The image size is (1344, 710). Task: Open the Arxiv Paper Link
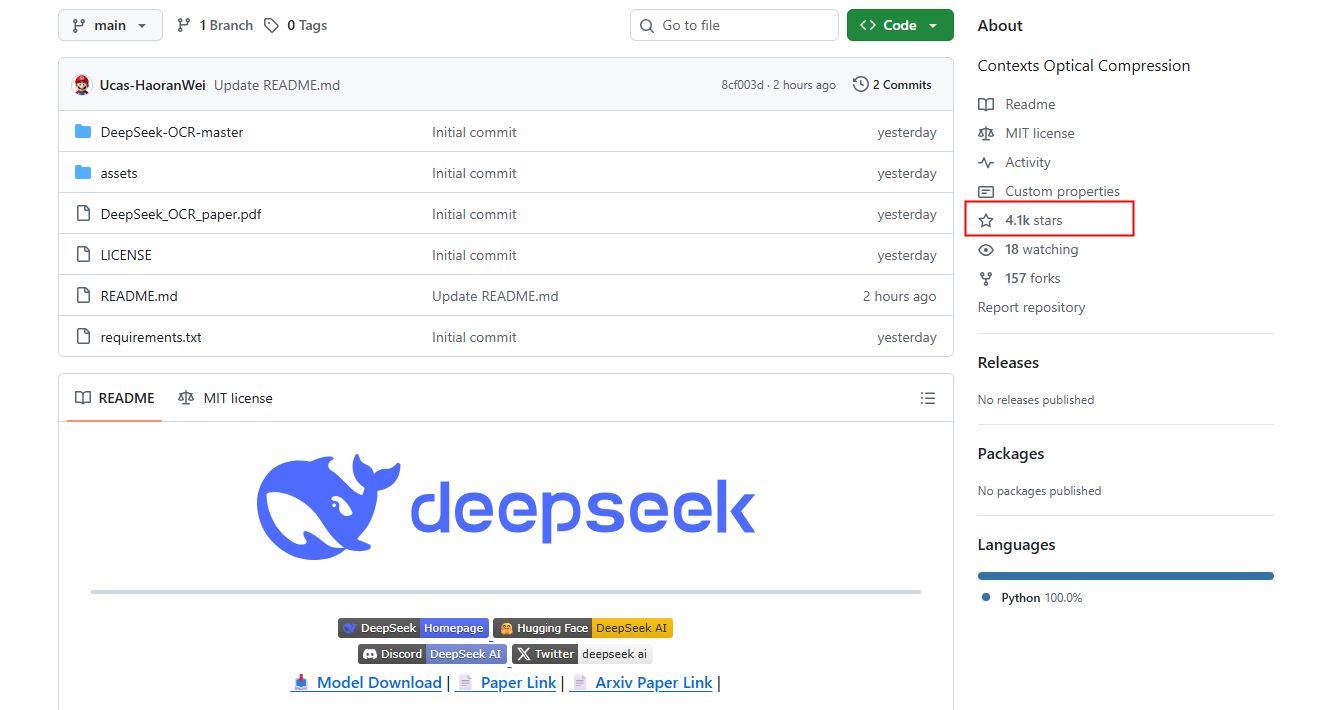point(641,683)
